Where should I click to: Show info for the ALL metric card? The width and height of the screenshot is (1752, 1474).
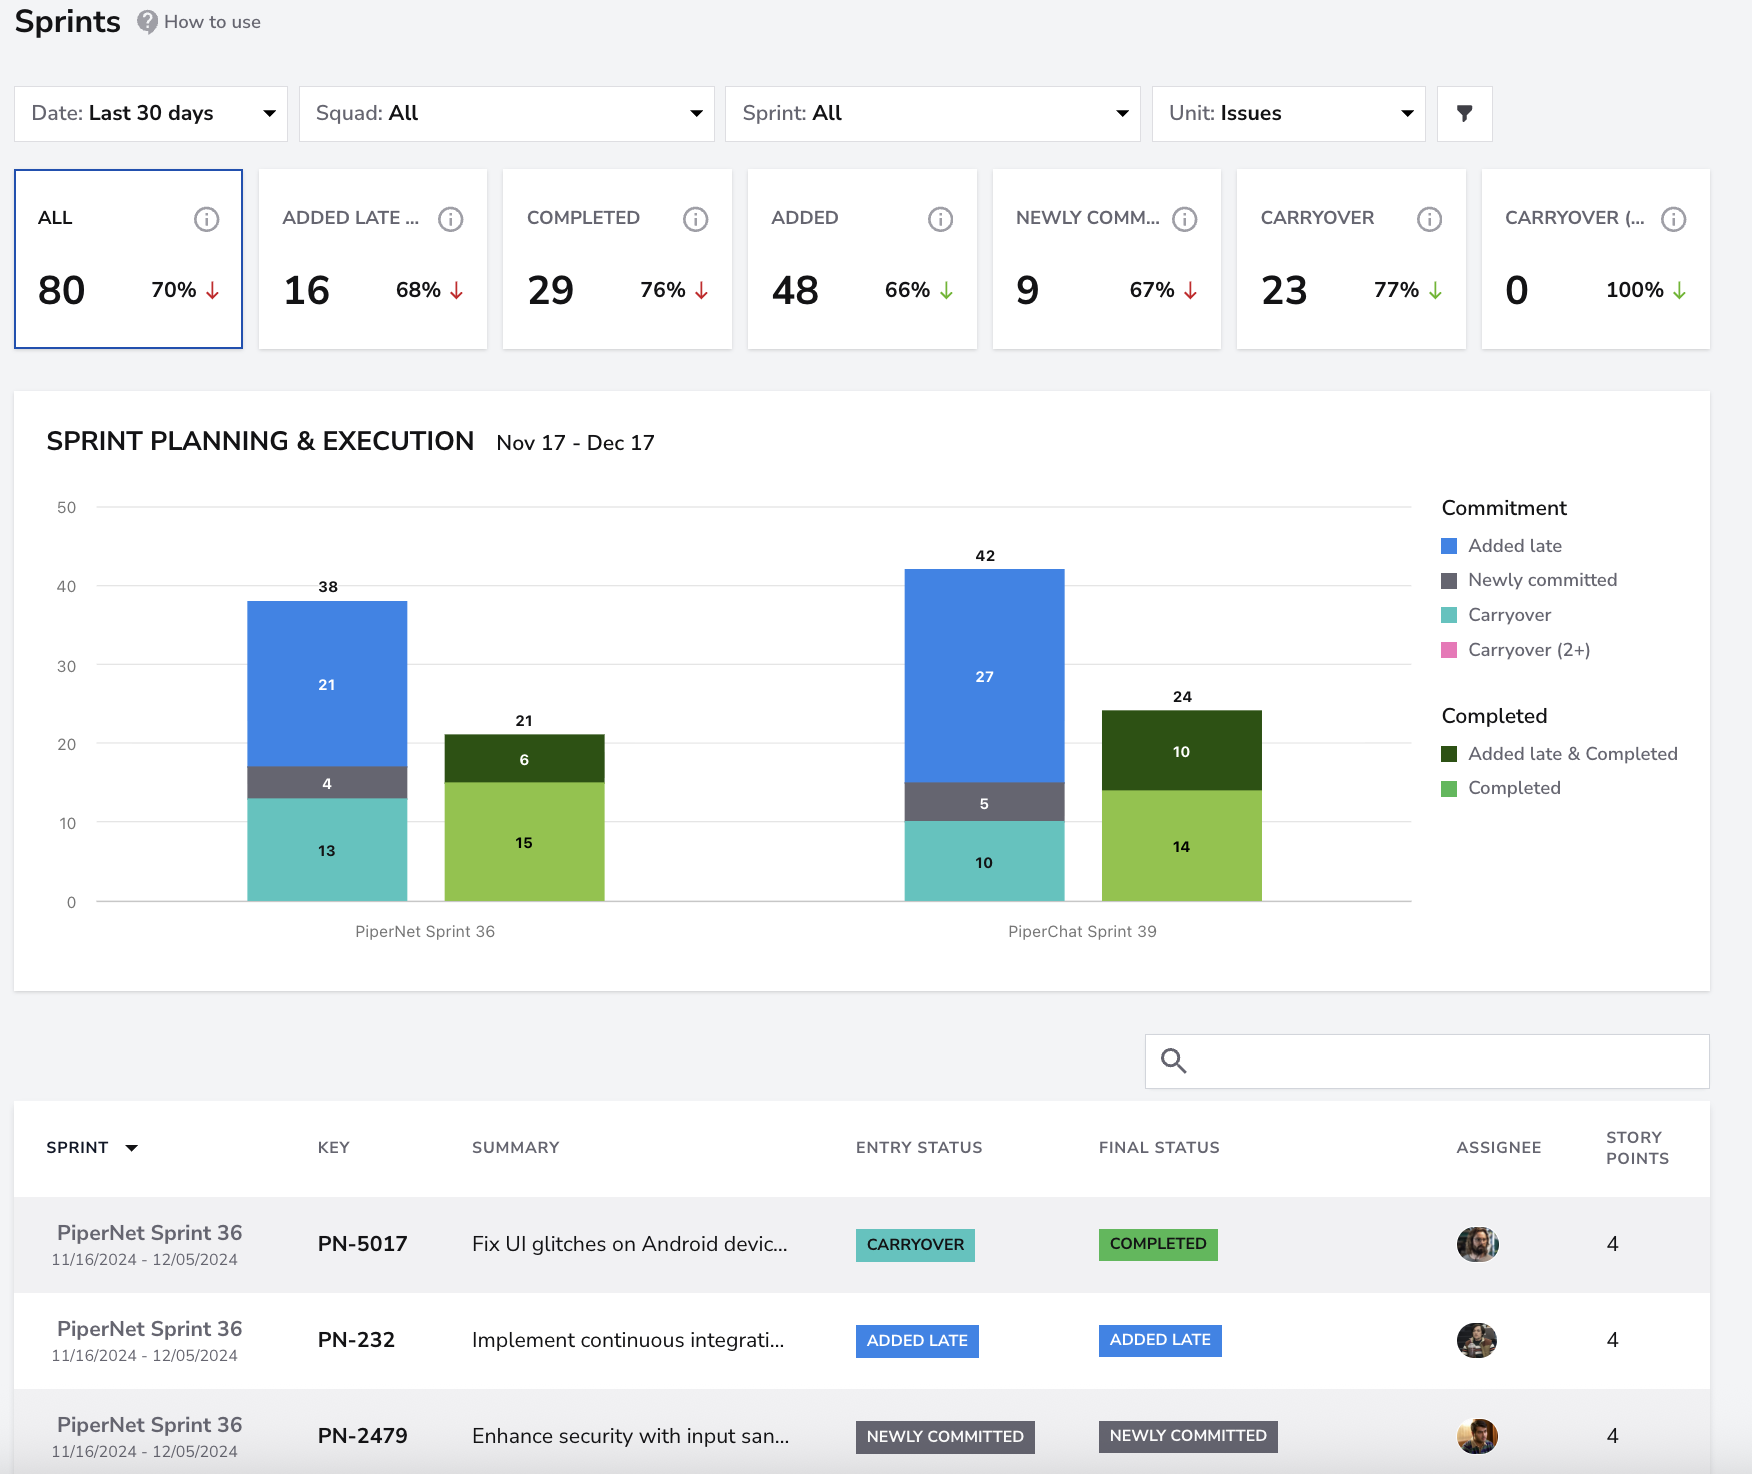(x=206, y=219)
